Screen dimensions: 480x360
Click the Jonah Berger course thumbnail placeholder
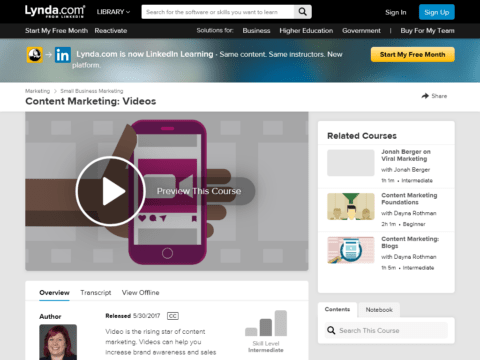click(x=351, y=163)
